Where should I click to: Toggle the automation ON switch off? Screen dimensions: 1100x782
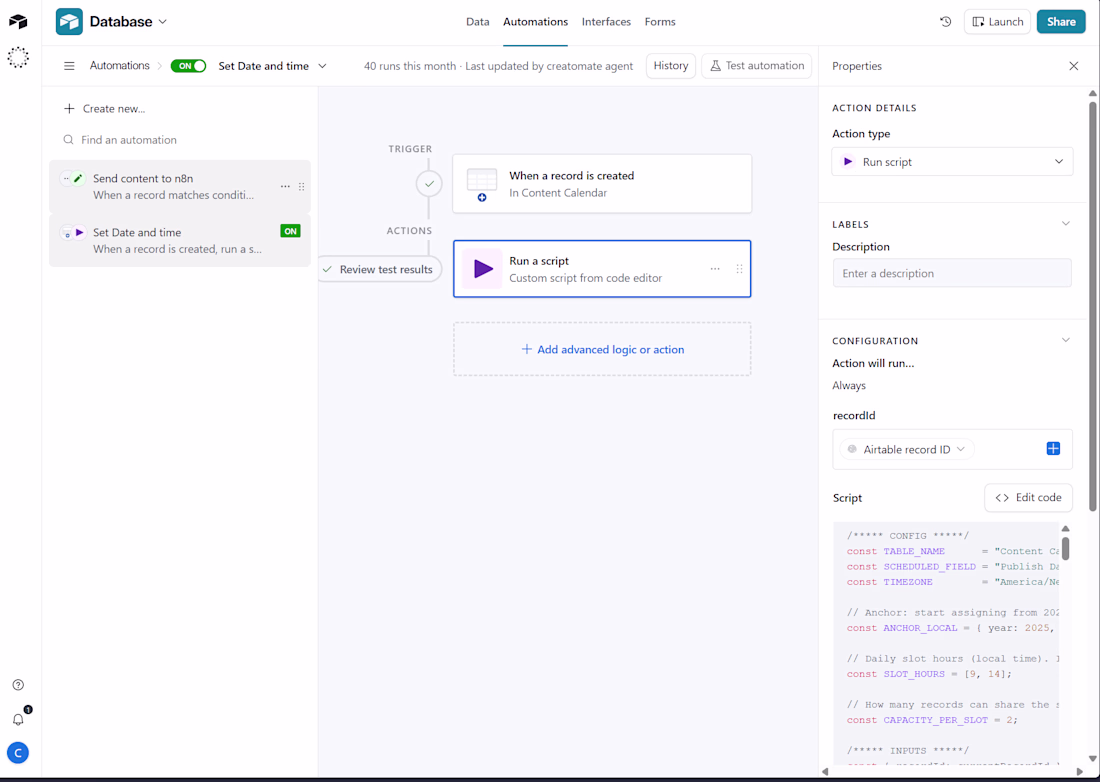[188, 66]
